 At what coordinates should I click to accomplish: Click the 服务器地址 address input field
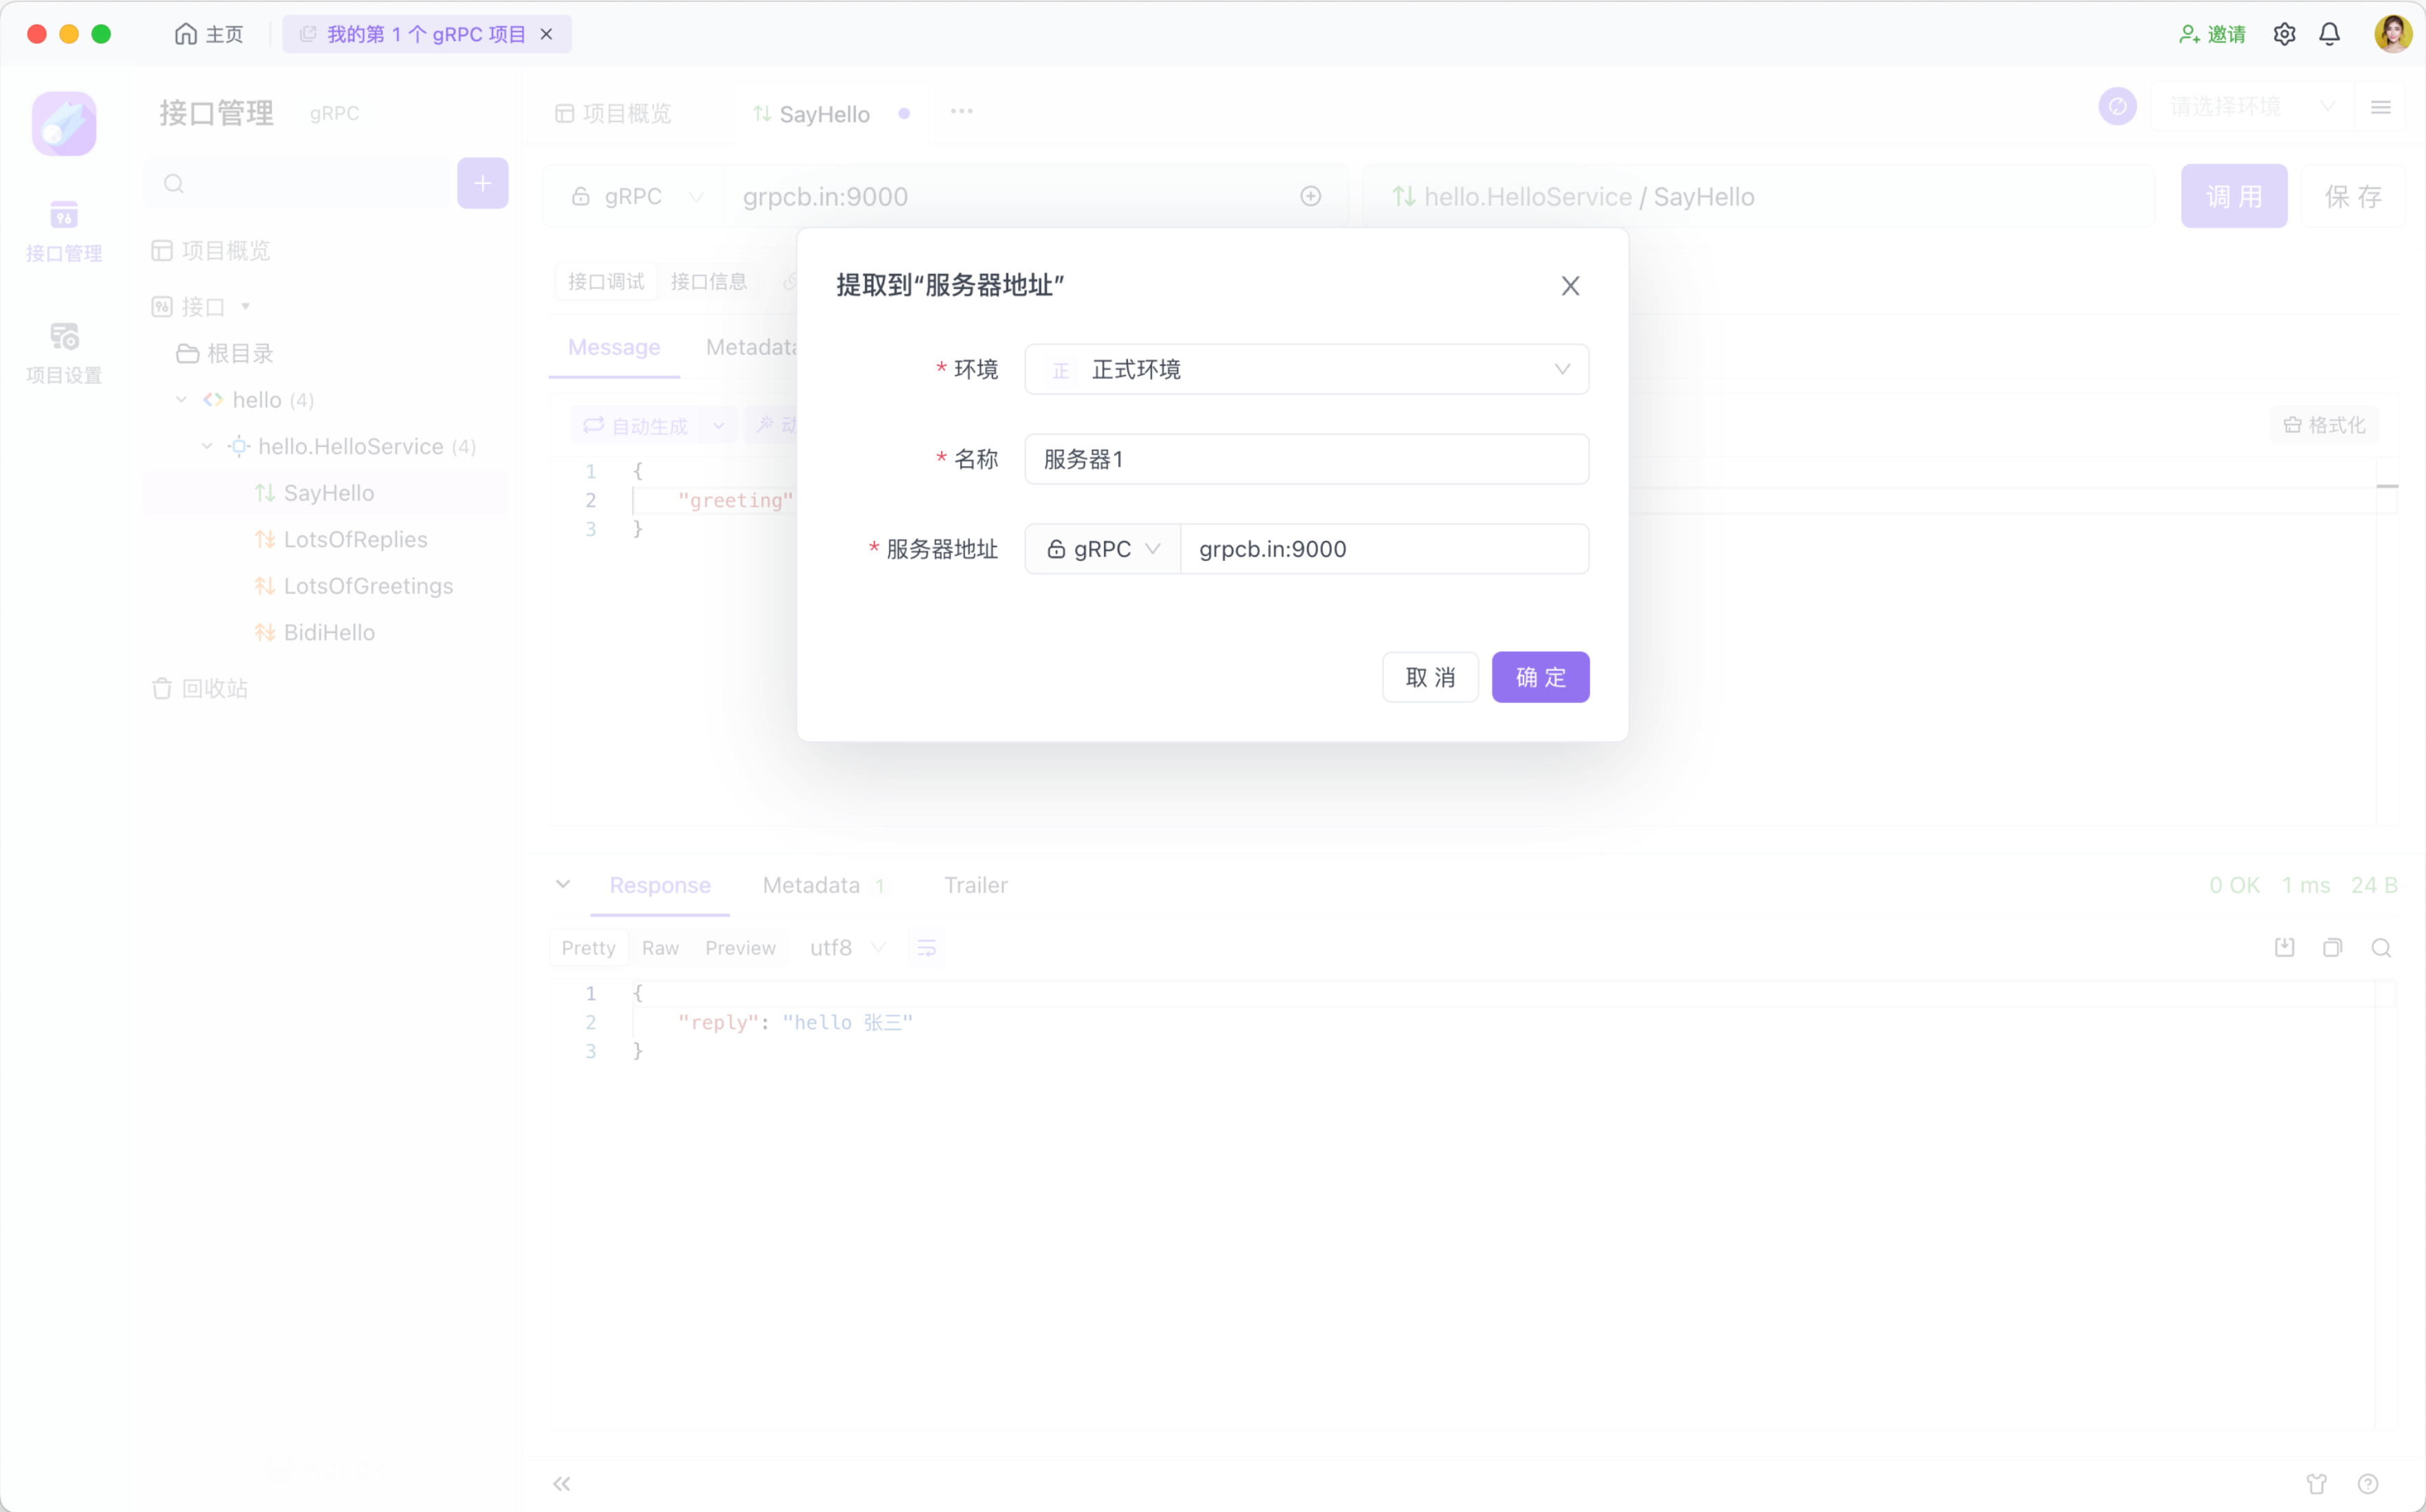pyautogui.click(x=1384, y=549)
